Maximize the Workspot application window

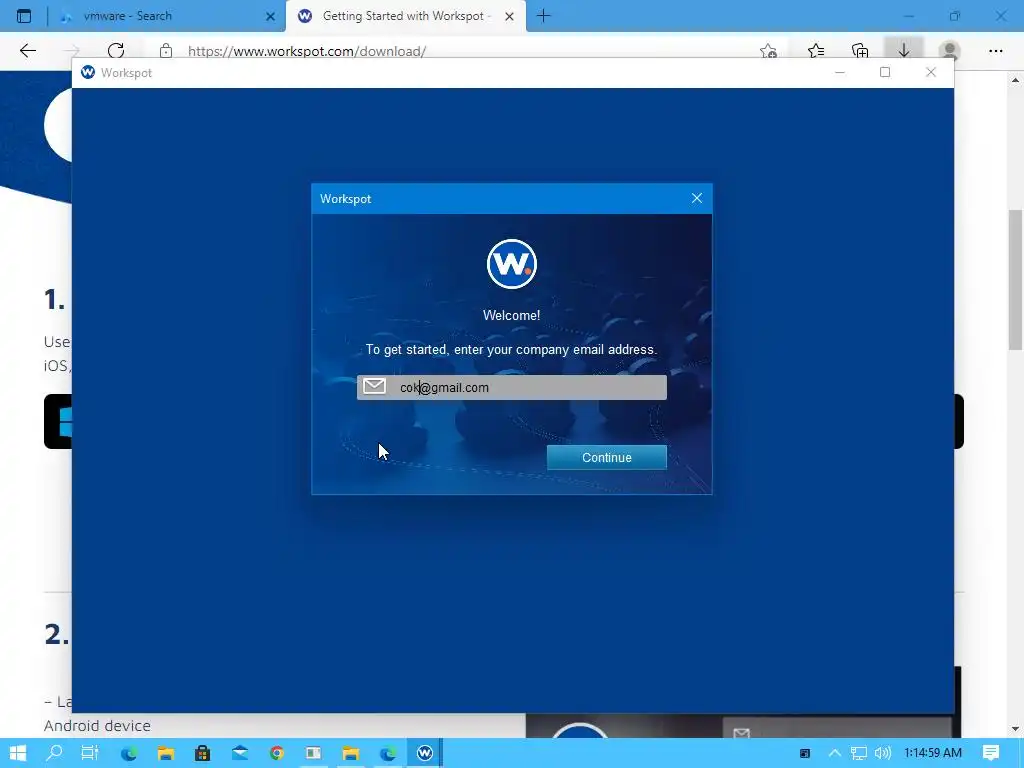click(885, 72)
